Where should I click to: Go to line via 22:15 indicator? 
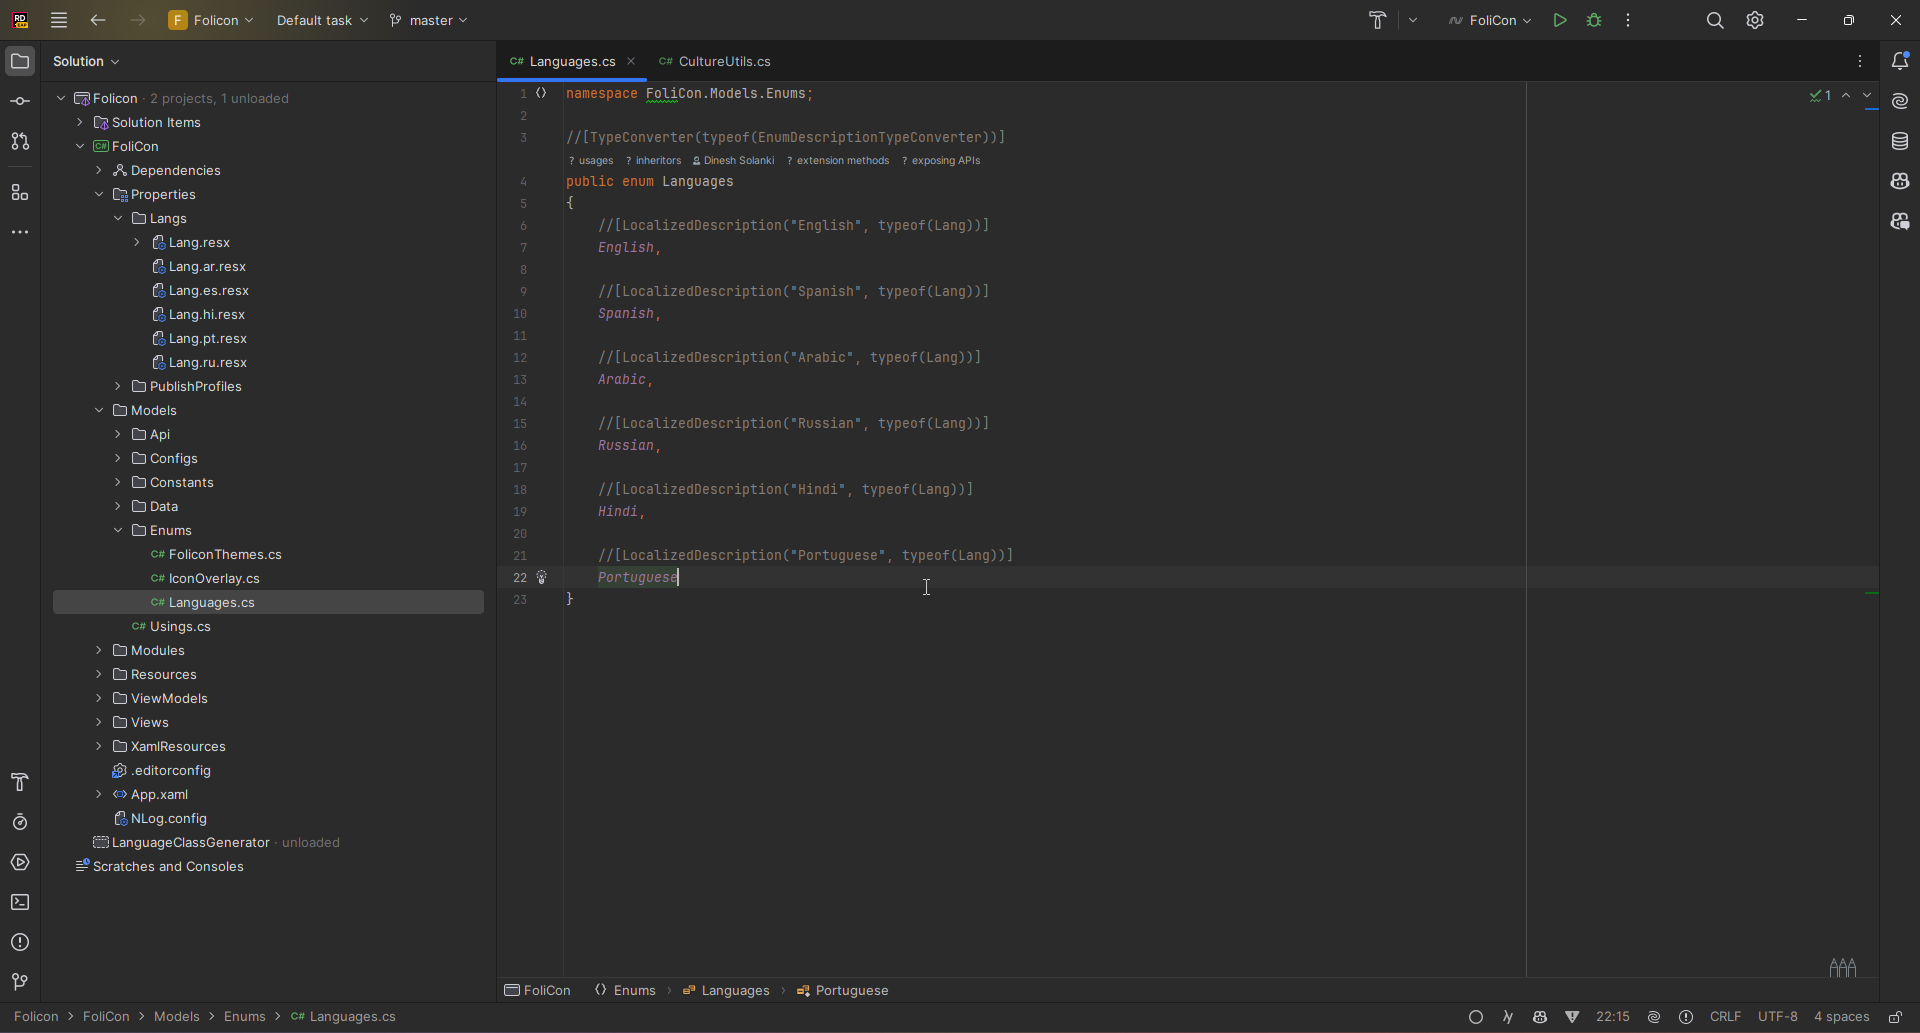click(1613, 1017)
